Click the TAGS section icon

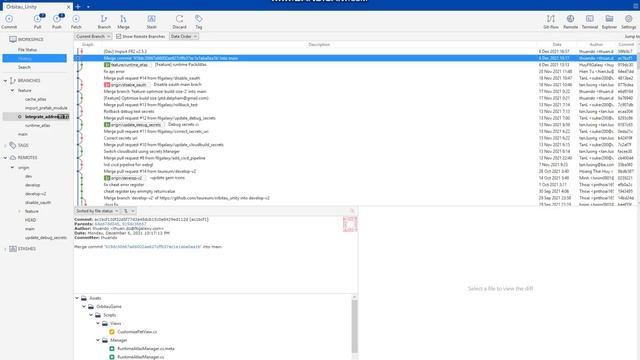coord(13,145)
